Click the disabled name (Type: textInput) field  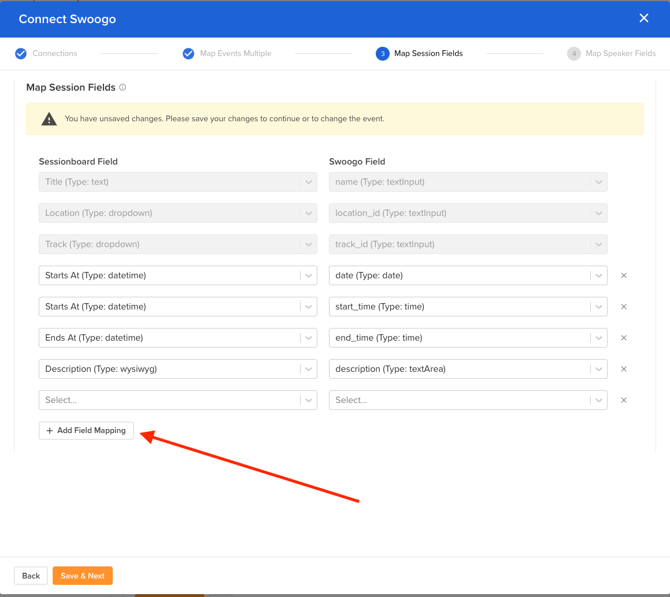tap(468, 182)
